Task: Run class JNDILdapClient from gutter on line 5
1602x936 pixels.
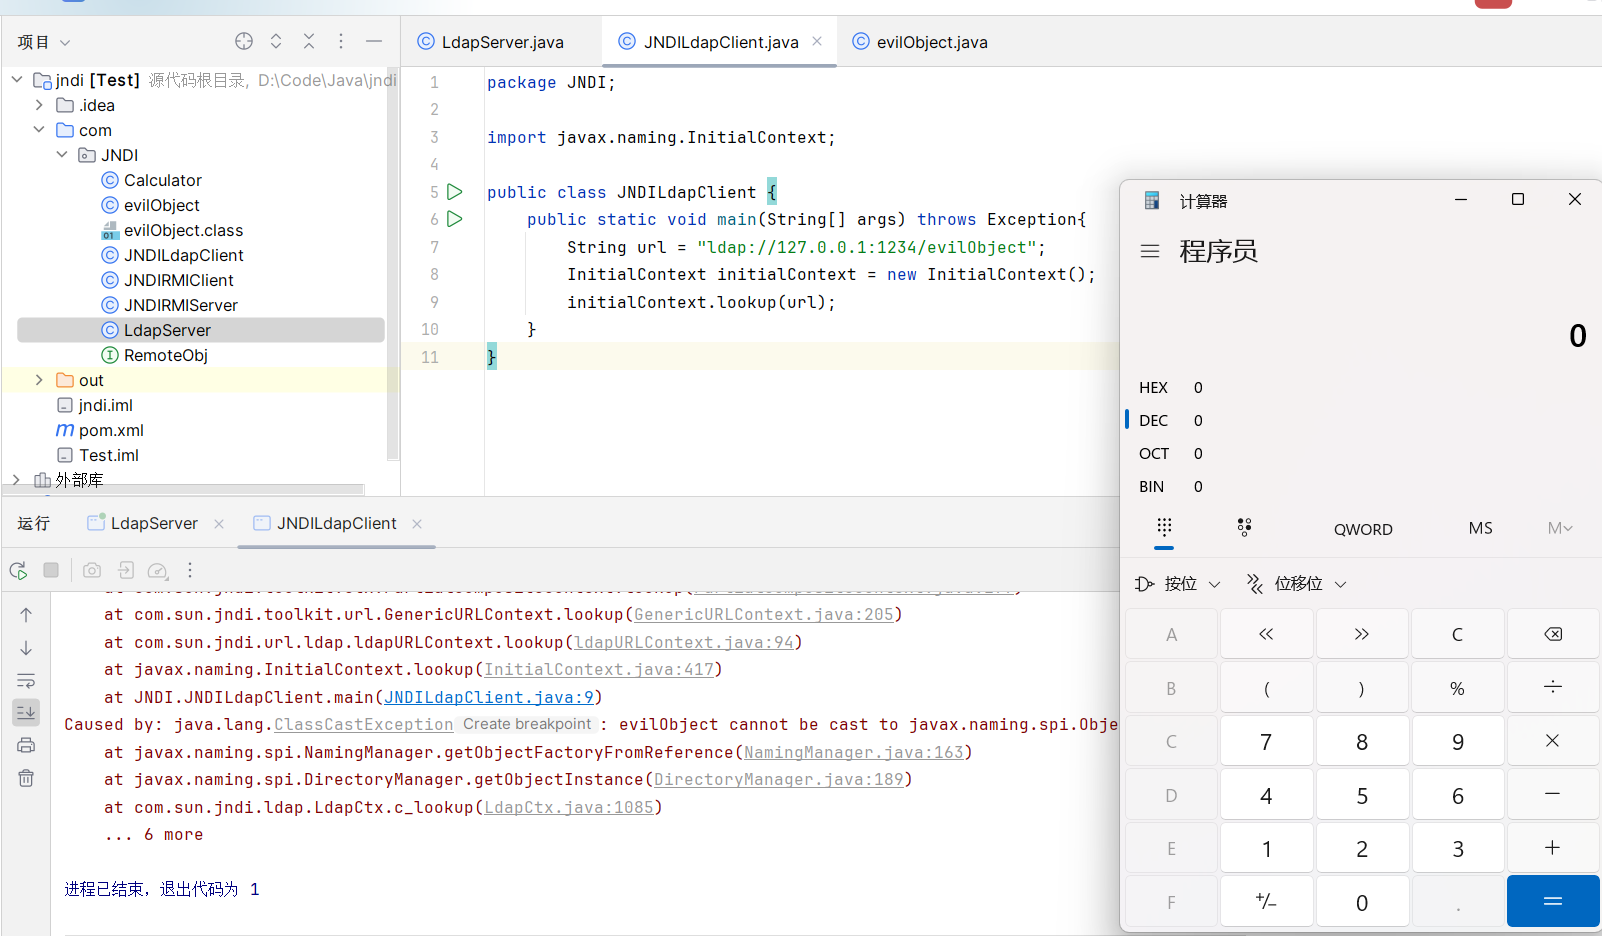Action: (455, 191)
